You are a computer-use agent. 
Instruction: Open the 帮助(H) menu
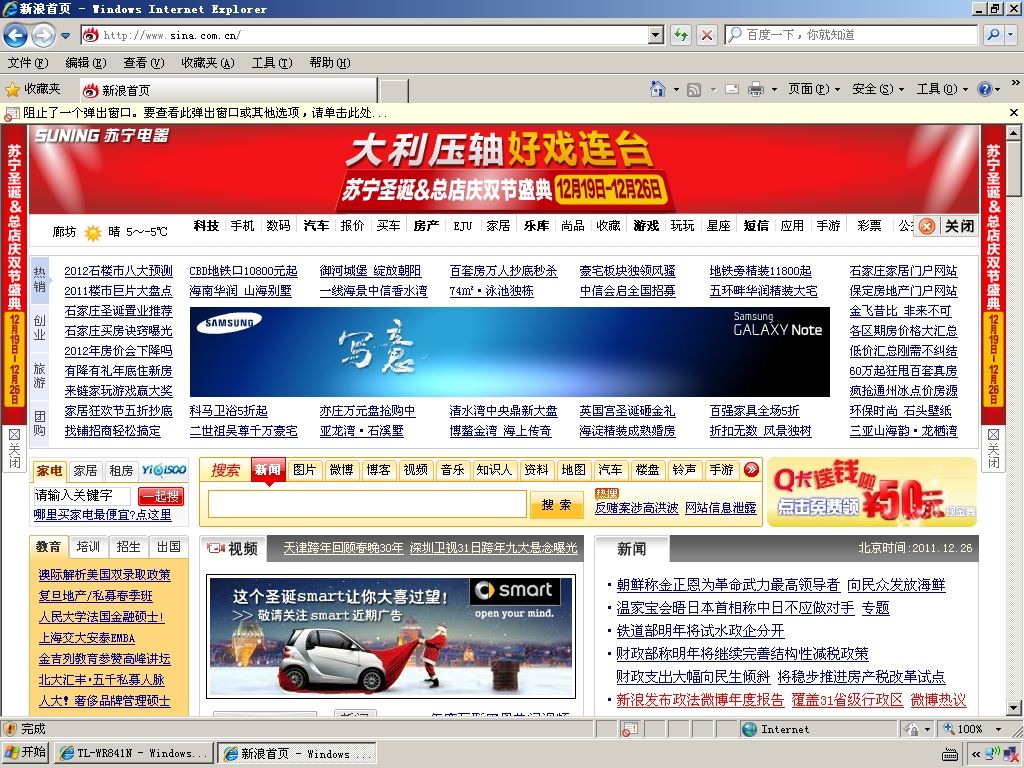point(330,63)
